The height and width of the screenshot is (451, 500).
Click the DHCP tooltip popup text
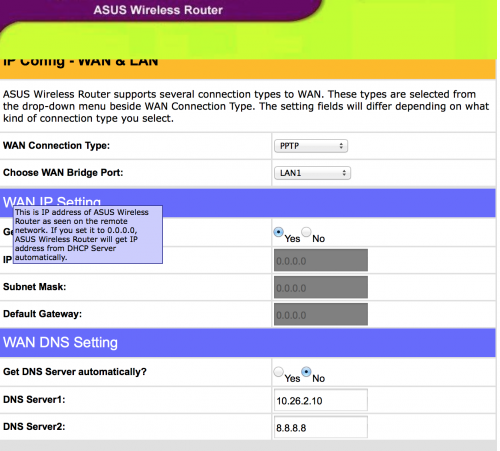coord(88,235)
